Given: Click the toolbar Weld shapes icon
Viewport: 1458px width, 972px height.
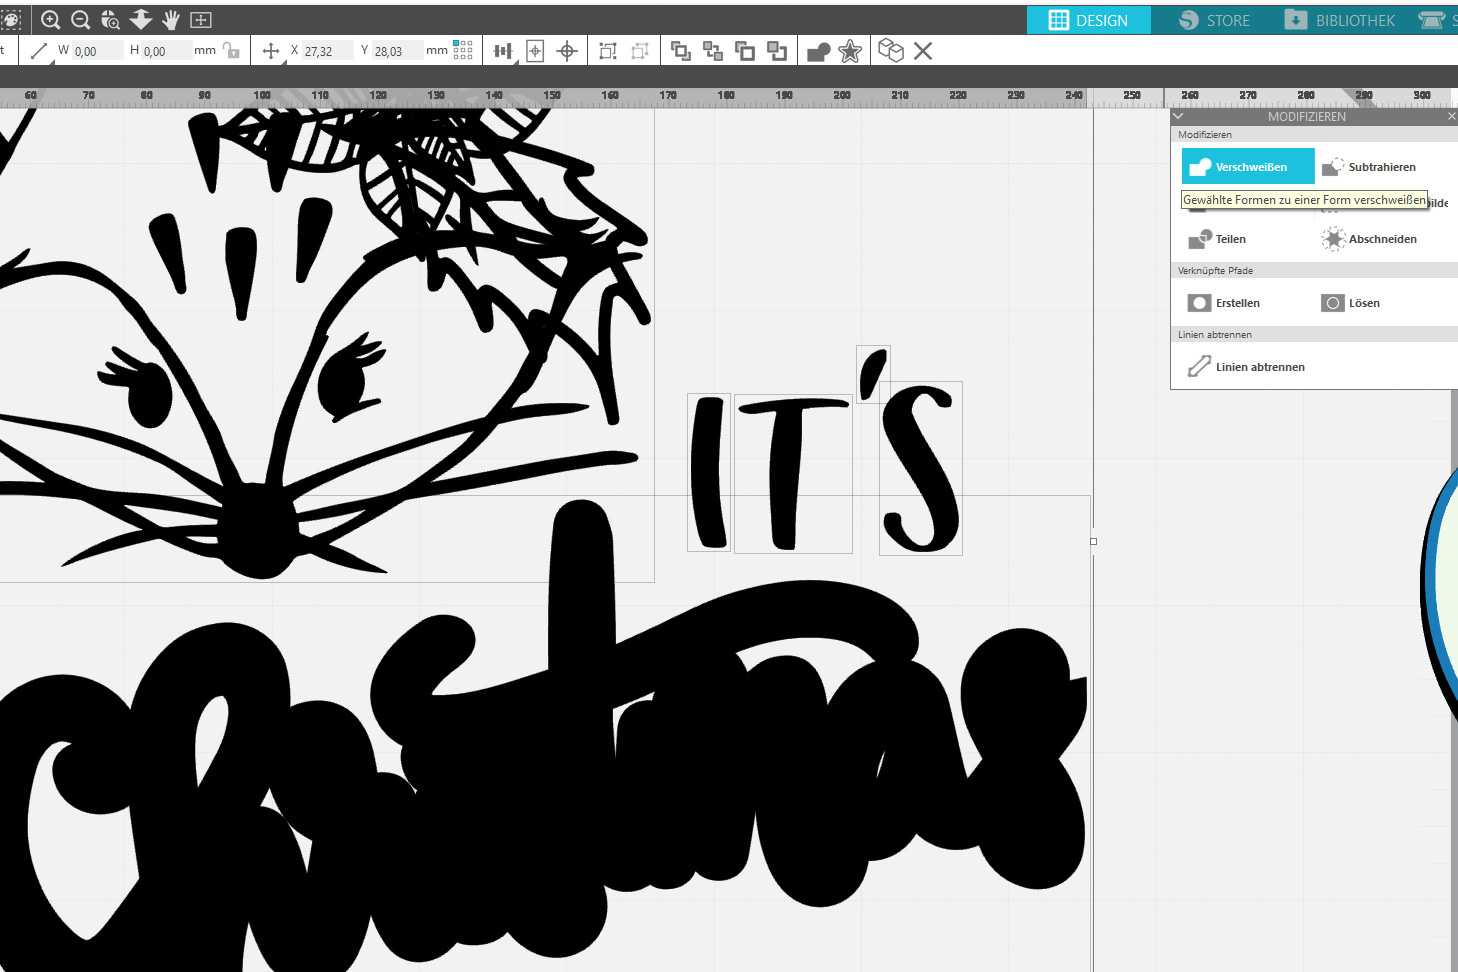Looking at the screenshot, I should coord(818,52).
